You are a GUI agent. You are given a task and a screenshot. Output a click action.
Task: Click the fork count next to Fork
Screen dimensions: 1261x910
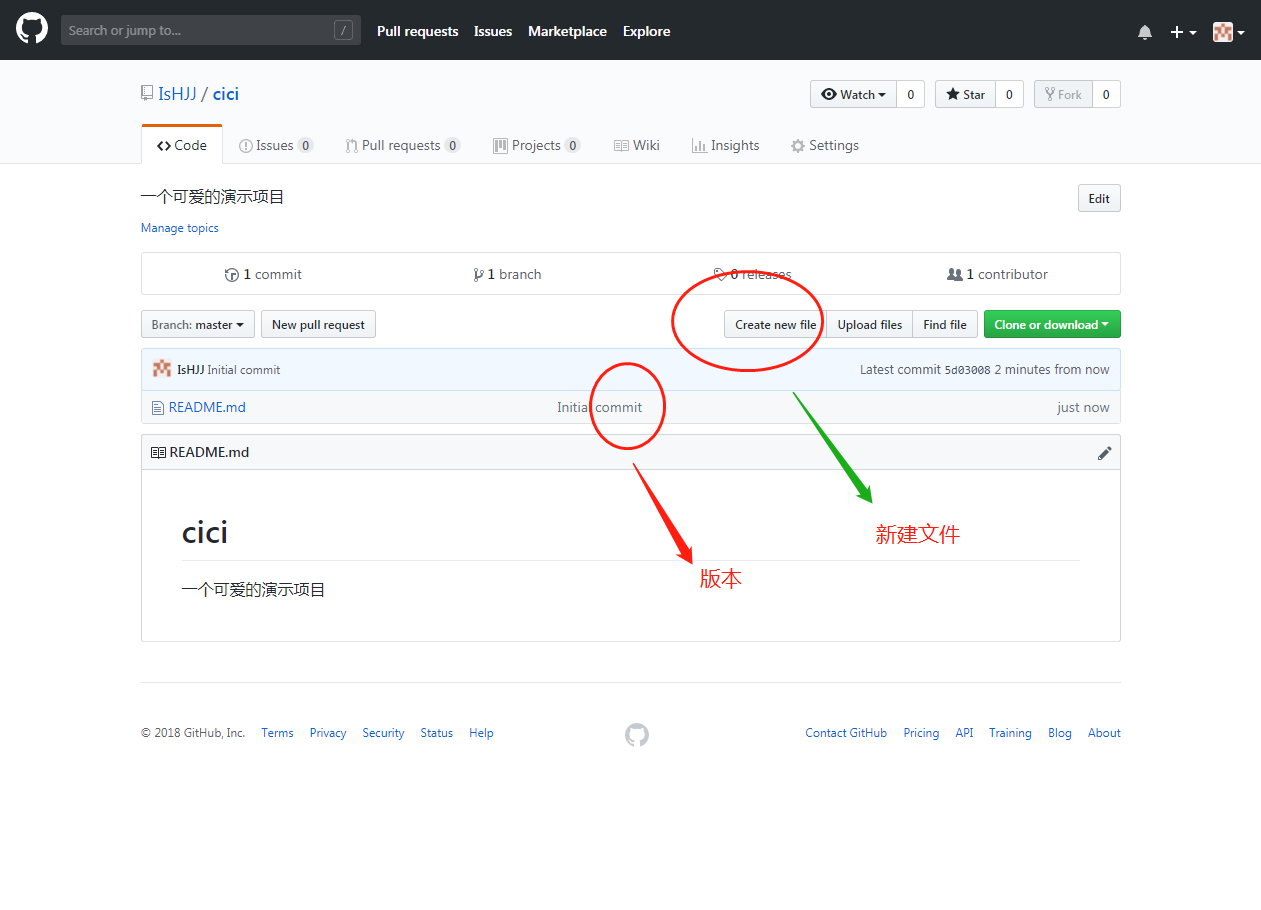point(1106,94)
